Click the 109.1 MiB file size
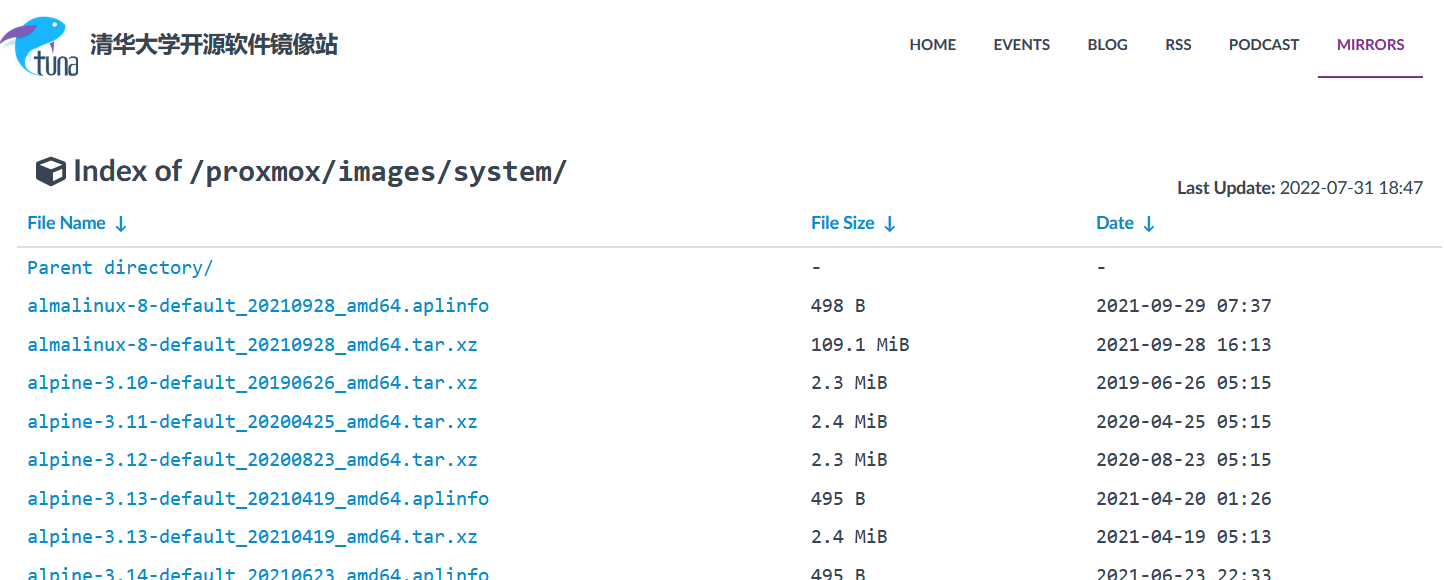1444x580 pixels. (x=860, y=345)
